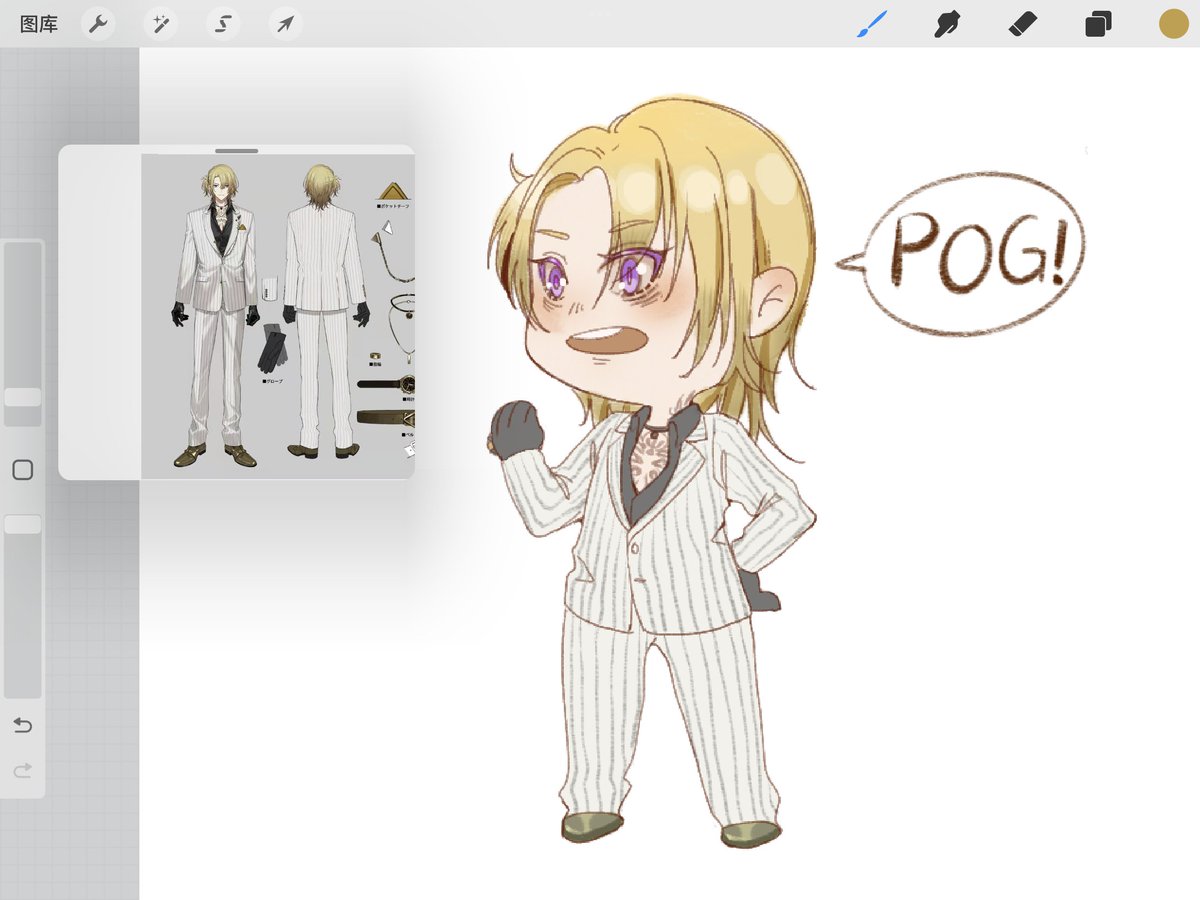Click the front-view character in the reference window
The image size is (1200, 900).
pyautogui.click(x=216, y=315)
